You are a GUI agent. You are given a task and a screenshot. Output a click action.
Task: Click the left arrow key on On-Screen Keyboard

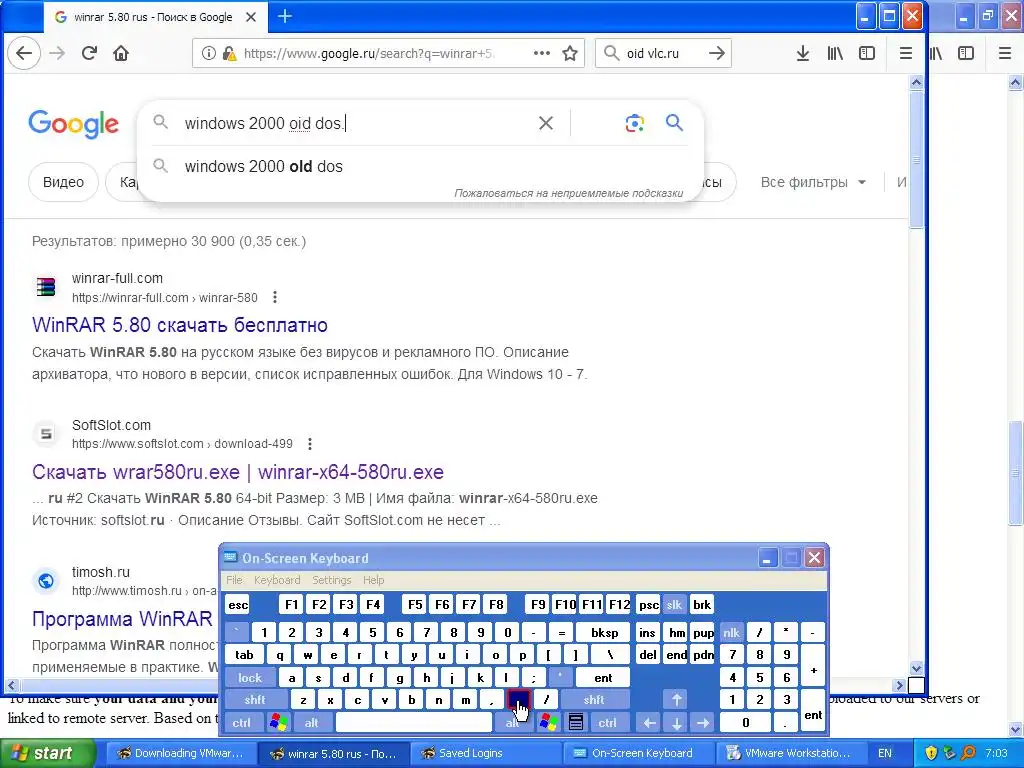[x=649, y=722]
